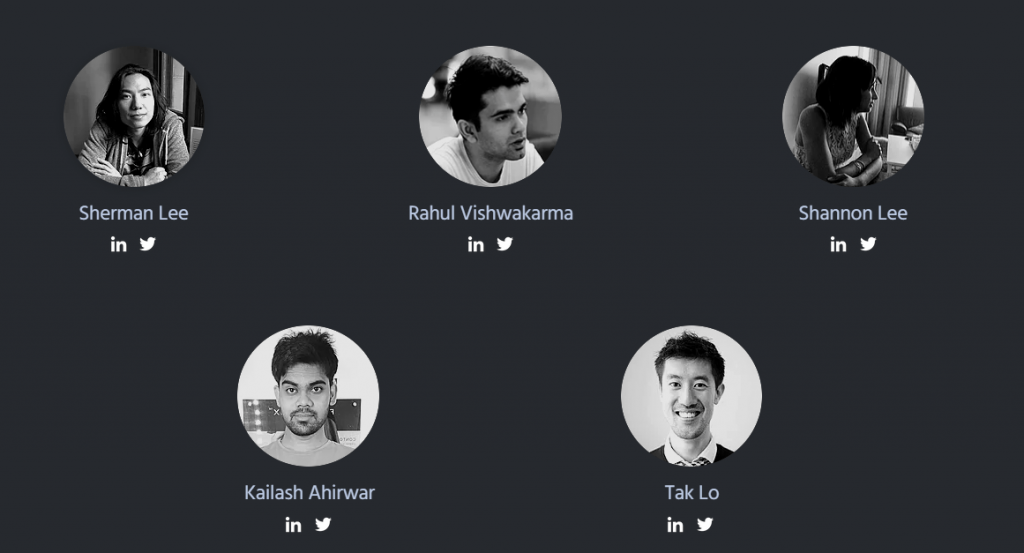1024x553 pixels.
Task: Open Kailash Ahirwar's Twitter icon
Action: click(323, 524)
